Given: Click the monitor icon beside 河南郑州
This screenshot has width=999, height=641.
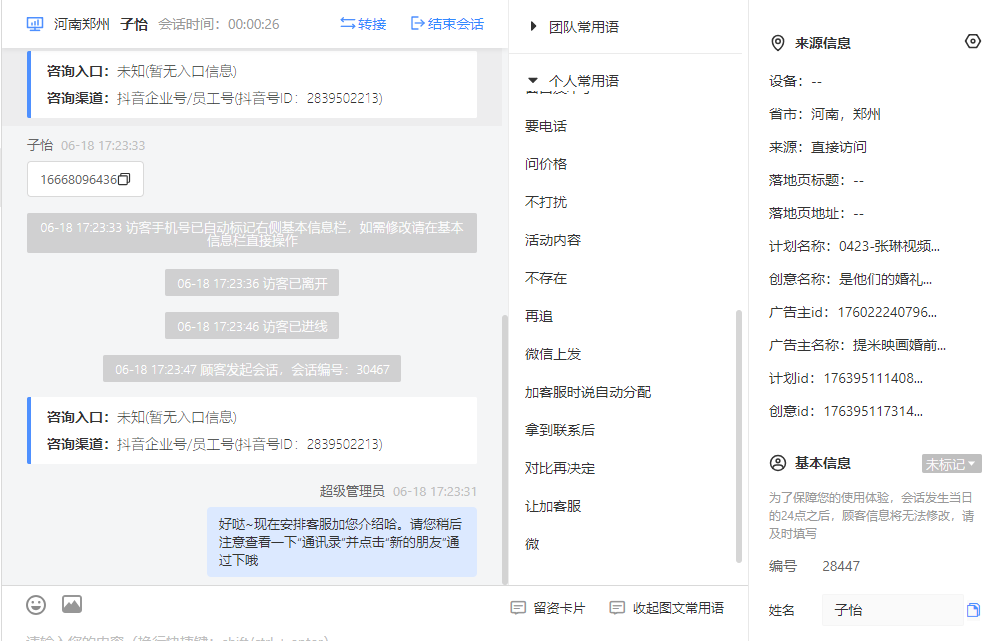Looking at the screenshot, I should 34,24.
